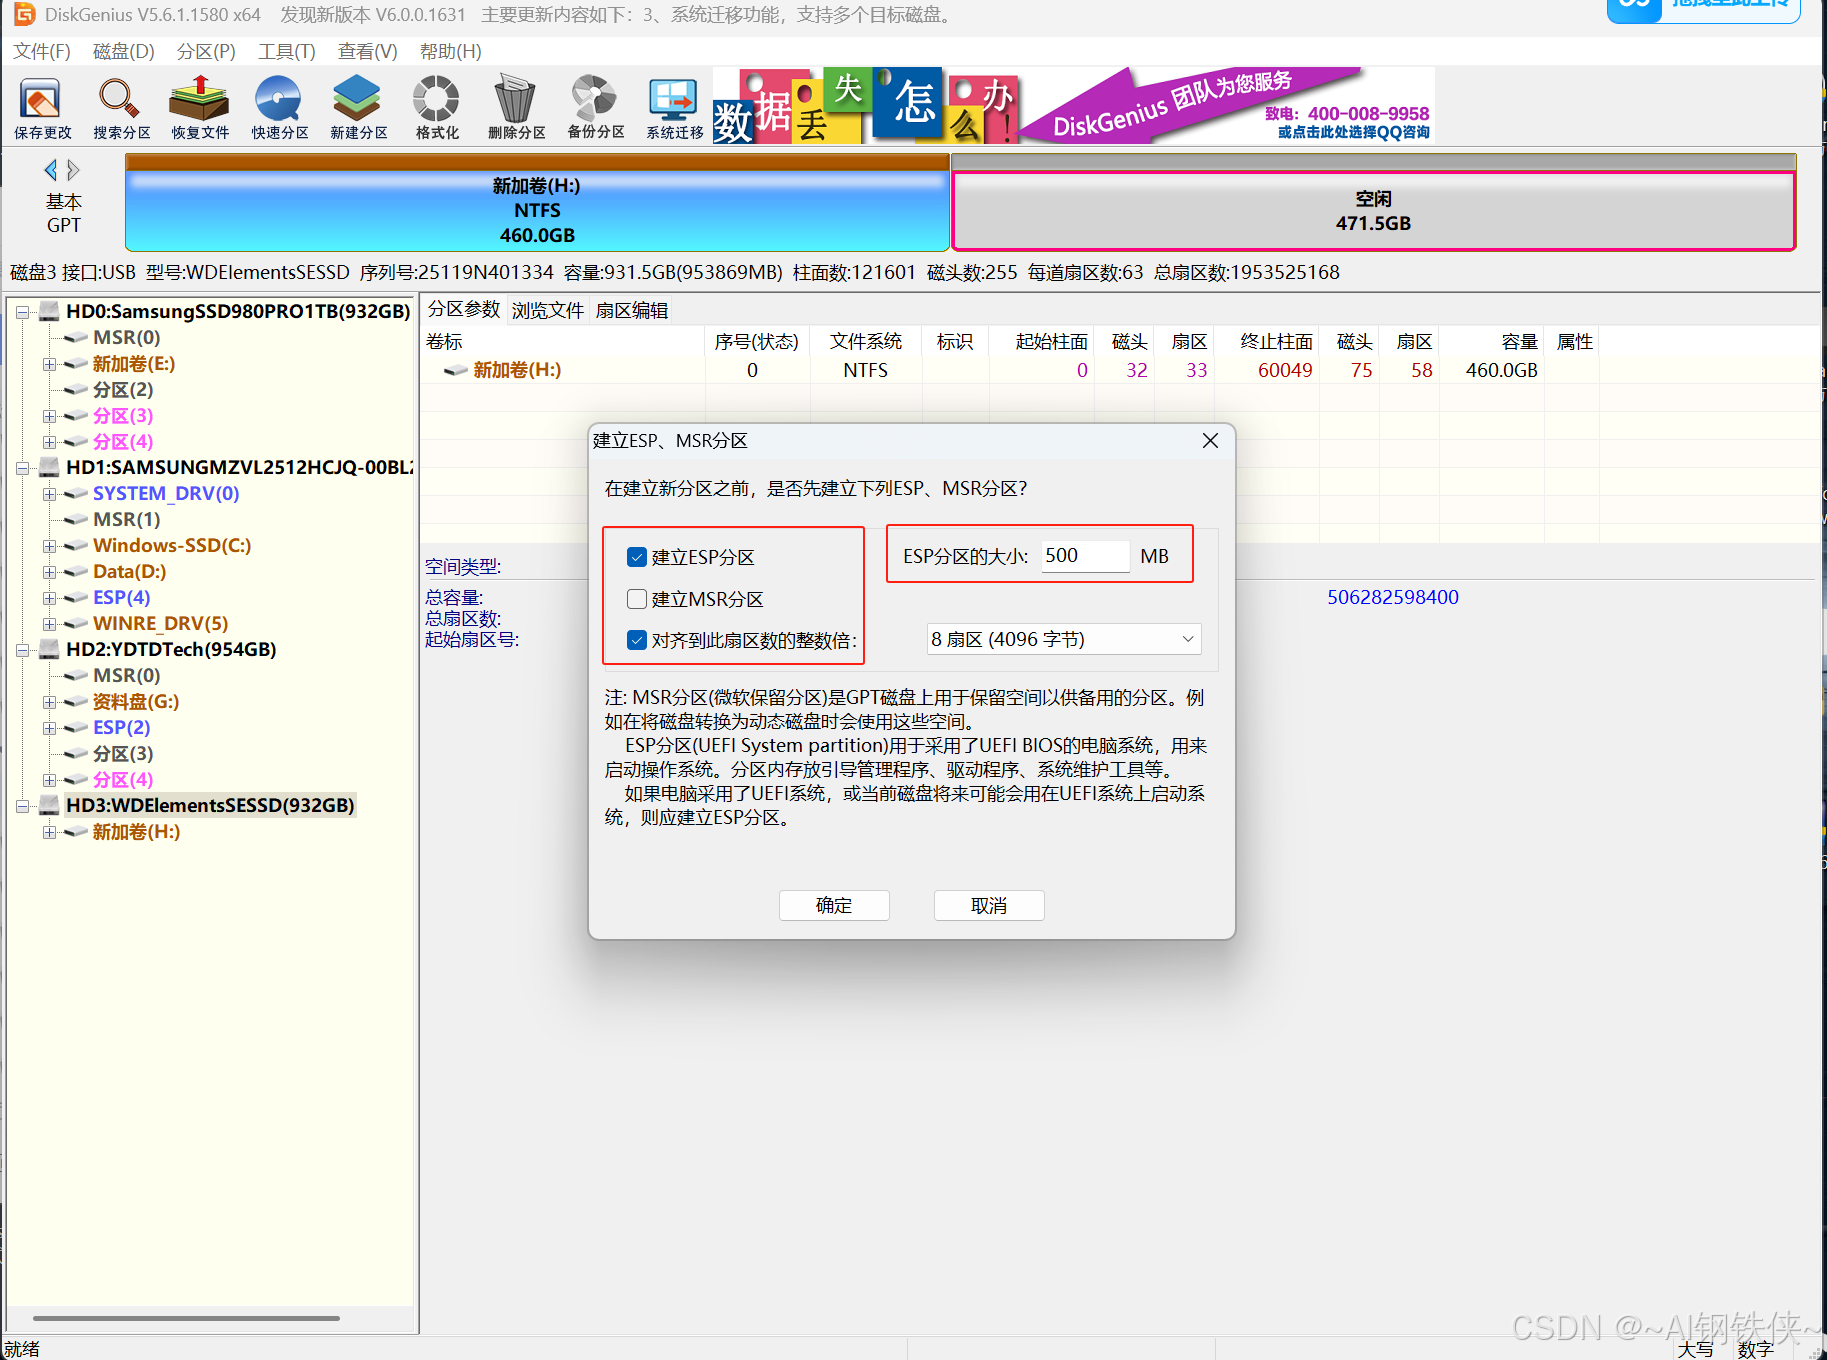Uncheck the Create ESP partition (建立ESP分区) checkbox

pyautogui.click(x=637, y=557)
